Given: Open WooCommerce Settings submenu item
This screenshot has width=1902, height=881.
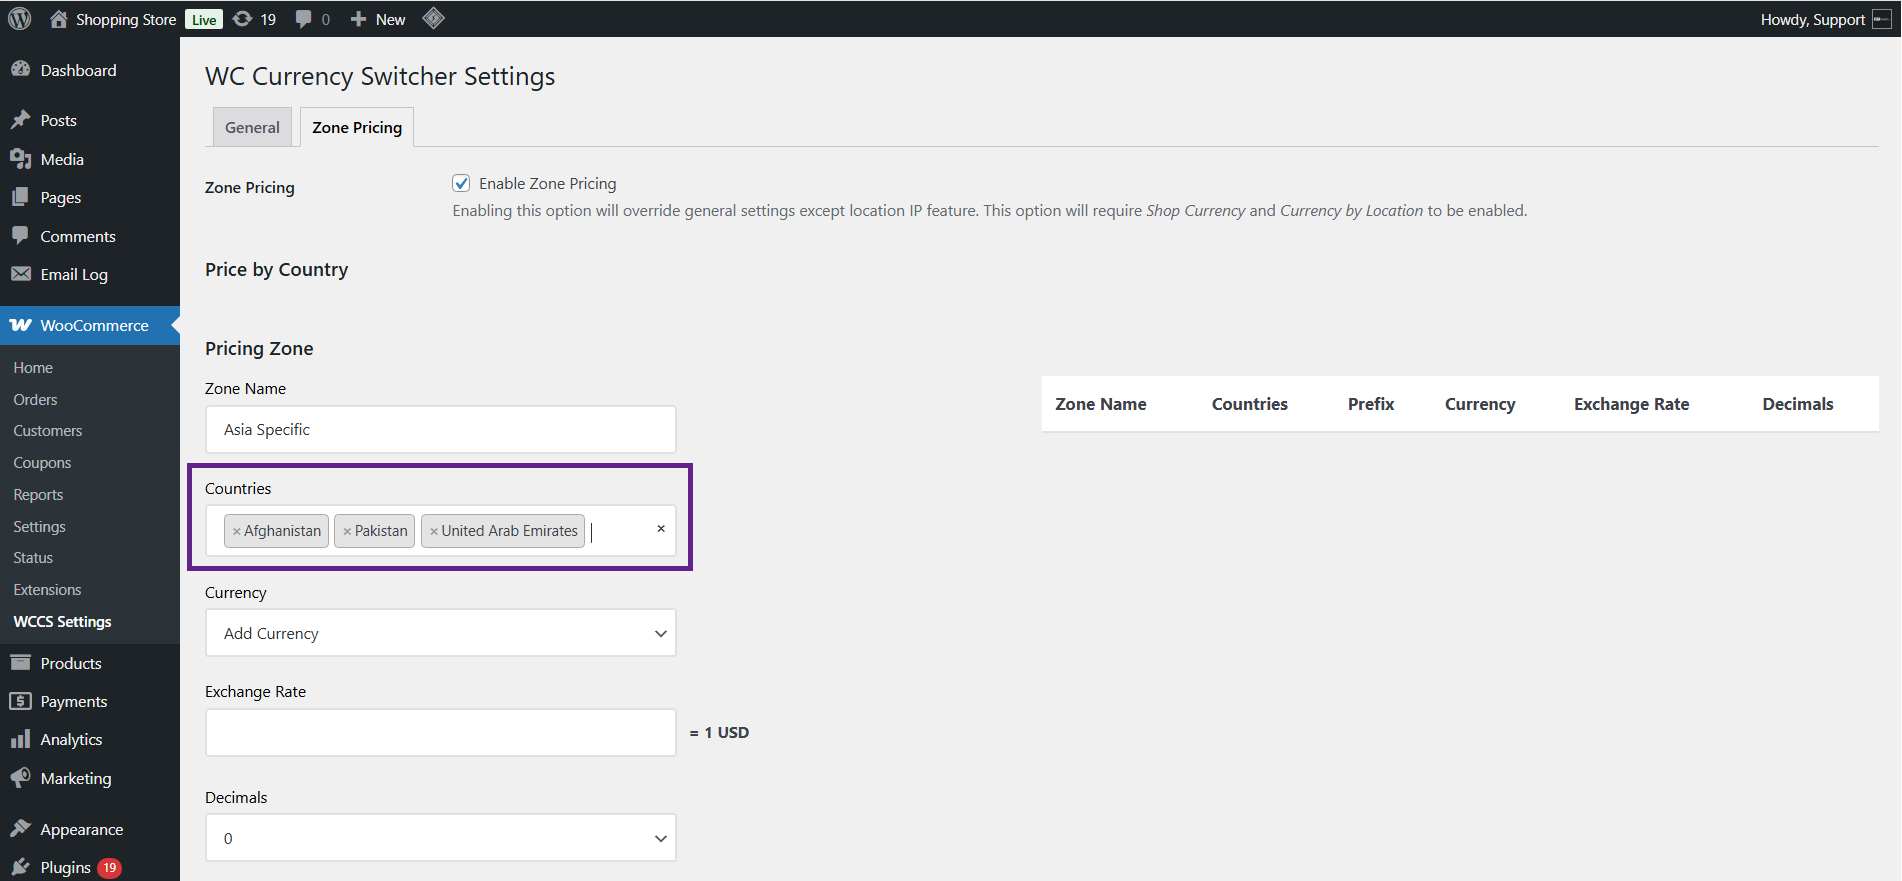Looking at the screenshot, I should point(39,527).
